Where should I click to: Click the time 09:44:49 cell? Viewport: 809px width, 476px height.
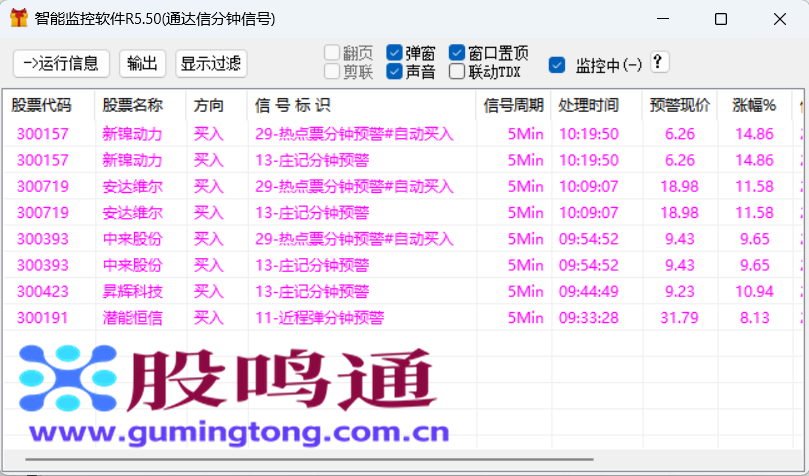(x=589, y=291)
